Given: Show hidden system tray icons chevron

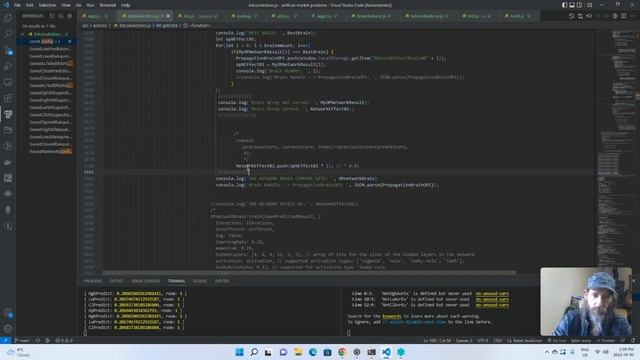Looking at the screenshot, I should tap(547, 352).
